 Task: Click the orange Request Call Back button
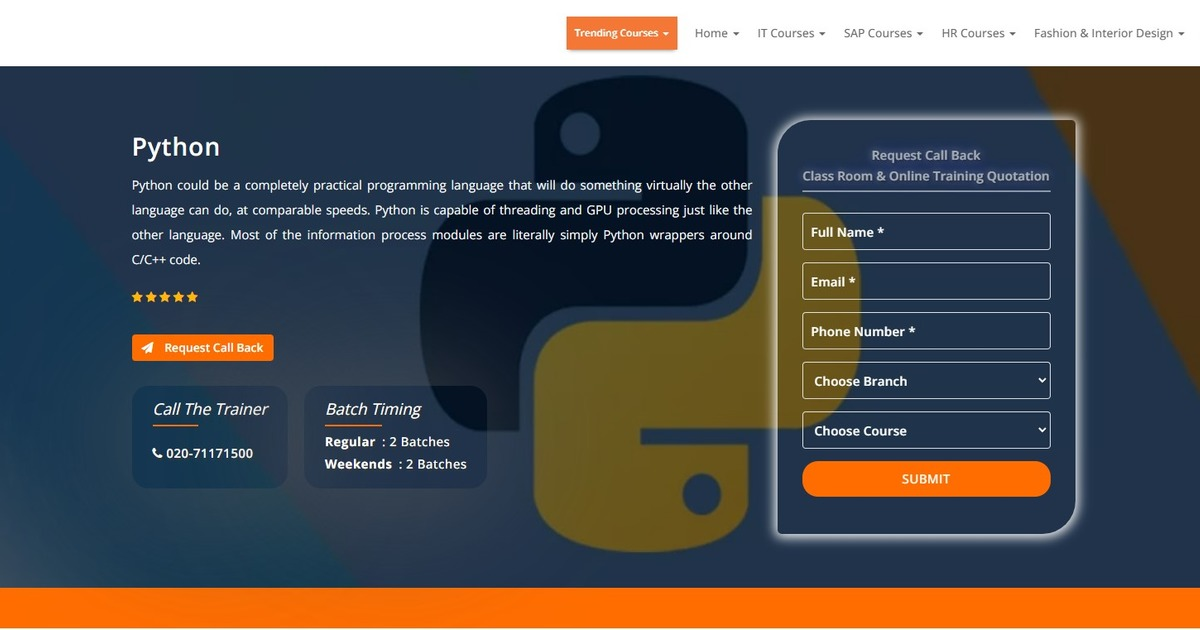pyautogui.click(x=202, y=348)
